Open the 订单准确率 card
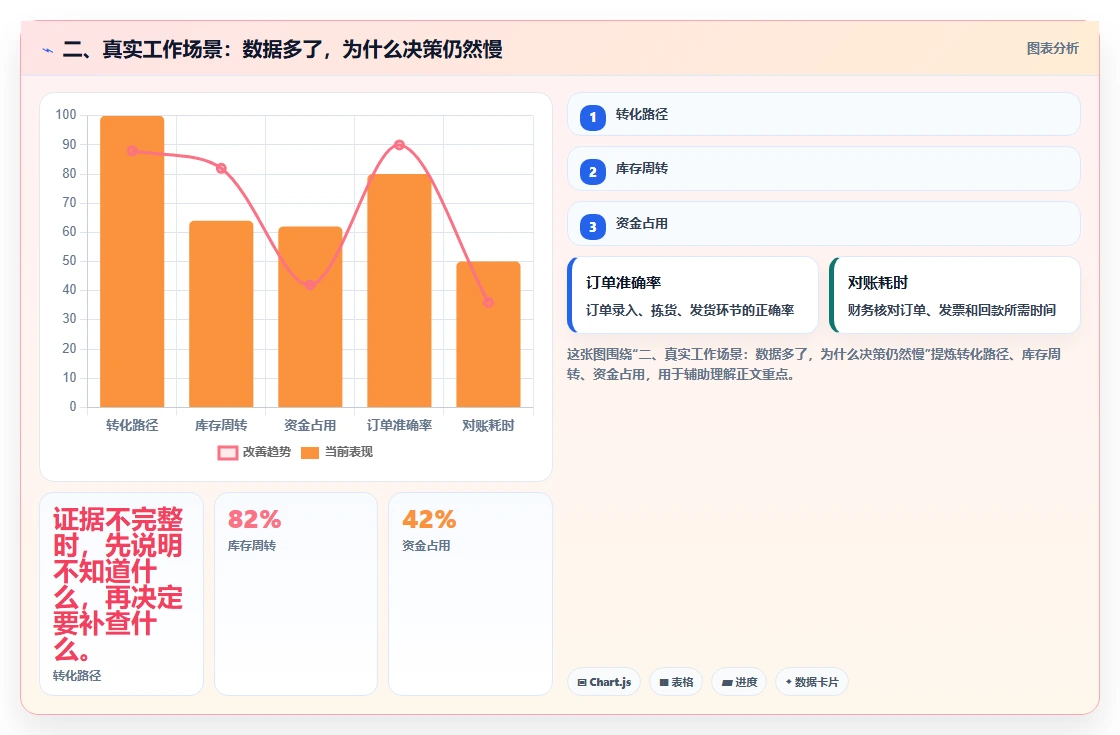 click(x=693, y=295)
